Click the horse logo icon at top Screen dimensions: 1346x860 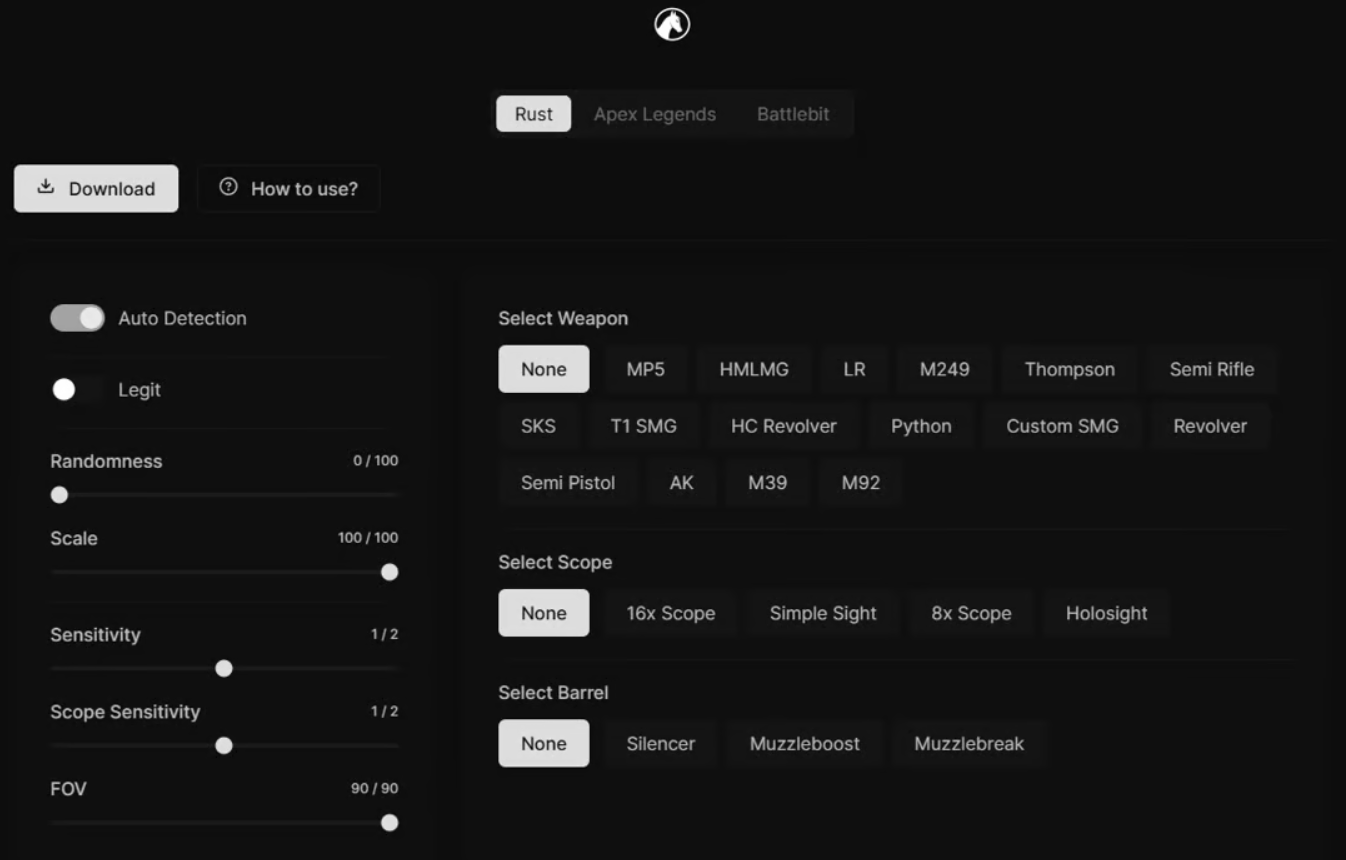click(x=672, y=24)
